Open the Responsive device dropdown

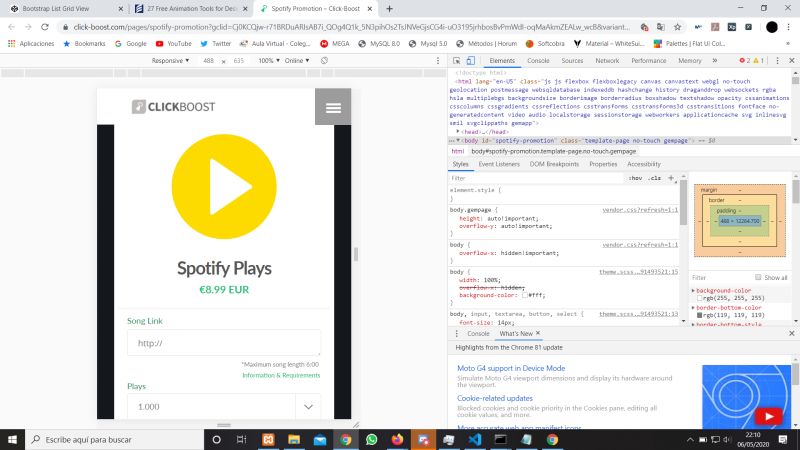tap(170, 61)
